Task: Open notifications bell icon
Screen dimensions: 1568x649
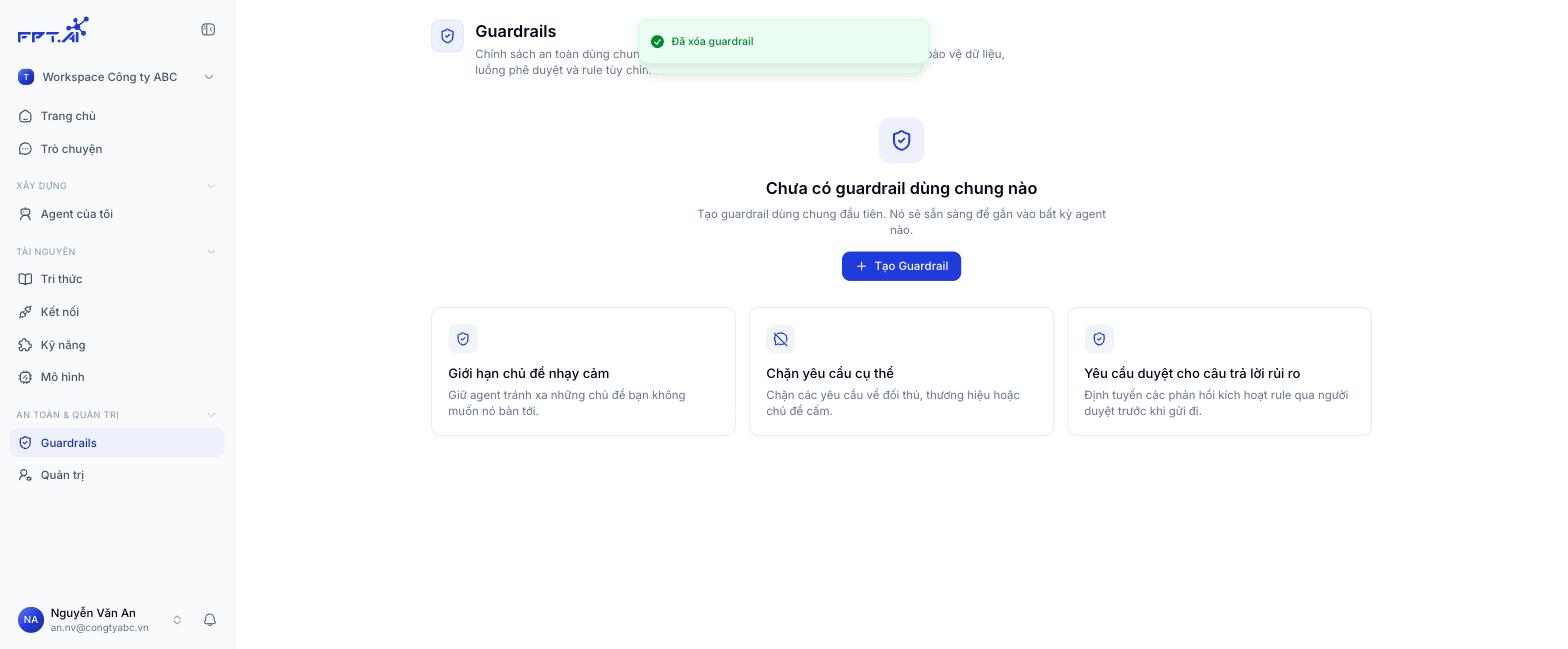Action: coord(210,620)
